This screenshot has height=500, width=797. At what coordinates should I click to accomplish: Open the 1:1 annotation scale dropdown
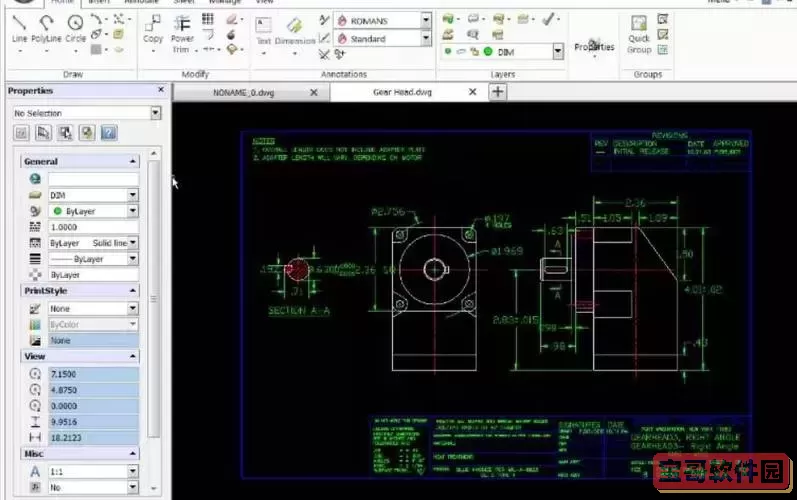pos(133,472)
